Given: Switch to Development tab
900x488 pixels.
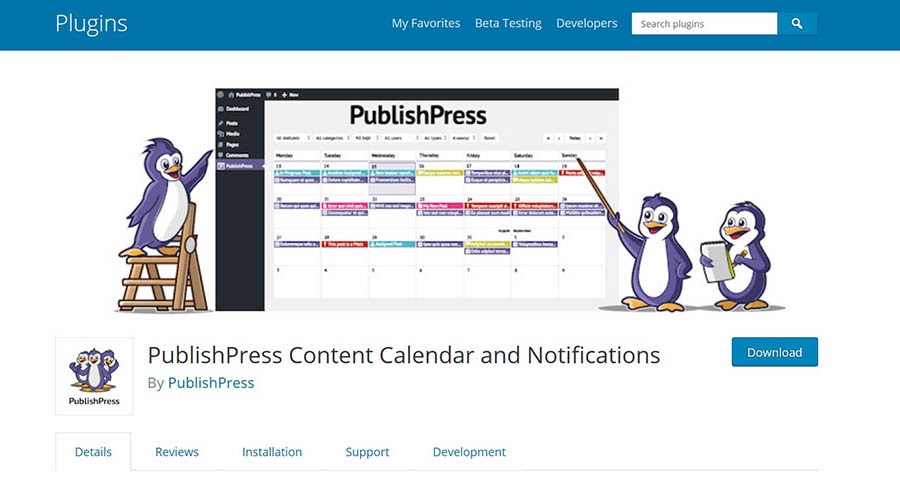Looking at the screenshot, I should click(469, 452).
